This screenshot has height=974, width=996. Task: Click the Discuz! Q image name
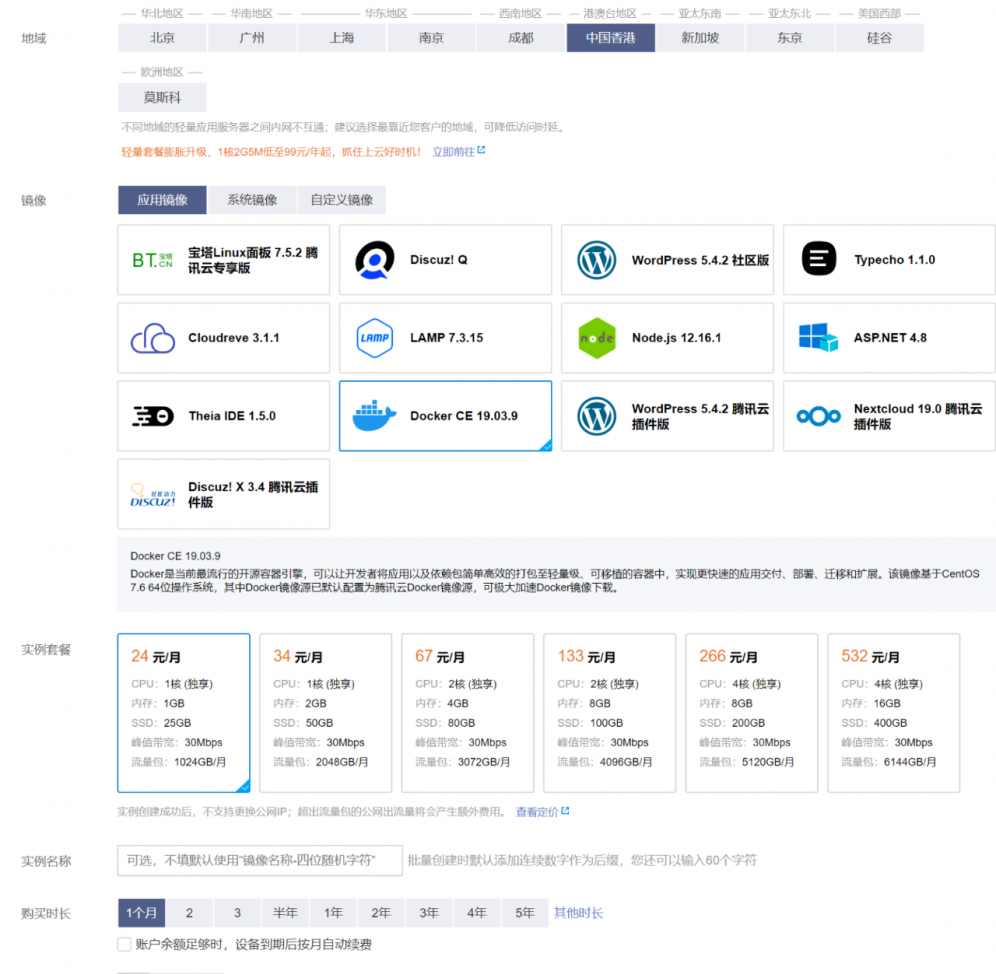(438, 260)
